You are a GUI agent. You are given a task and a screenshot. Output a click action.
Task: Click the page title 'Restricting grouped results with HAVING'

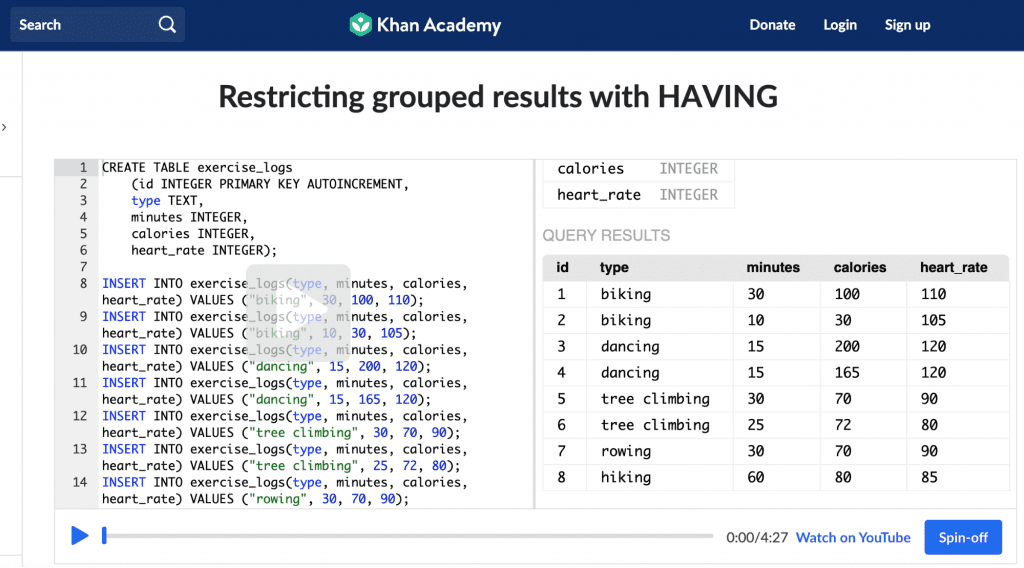pos(498,97)
